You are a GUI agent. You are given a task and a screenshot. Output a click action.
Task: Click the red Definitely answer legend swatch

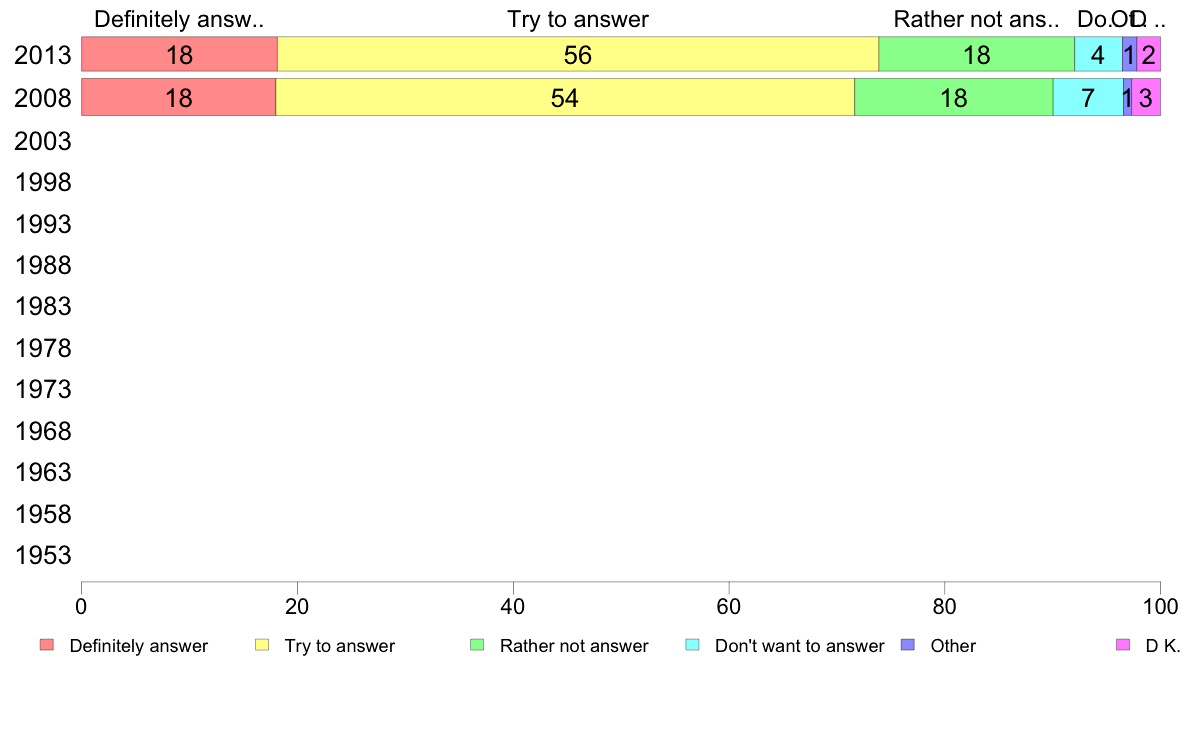pos(47,645)
